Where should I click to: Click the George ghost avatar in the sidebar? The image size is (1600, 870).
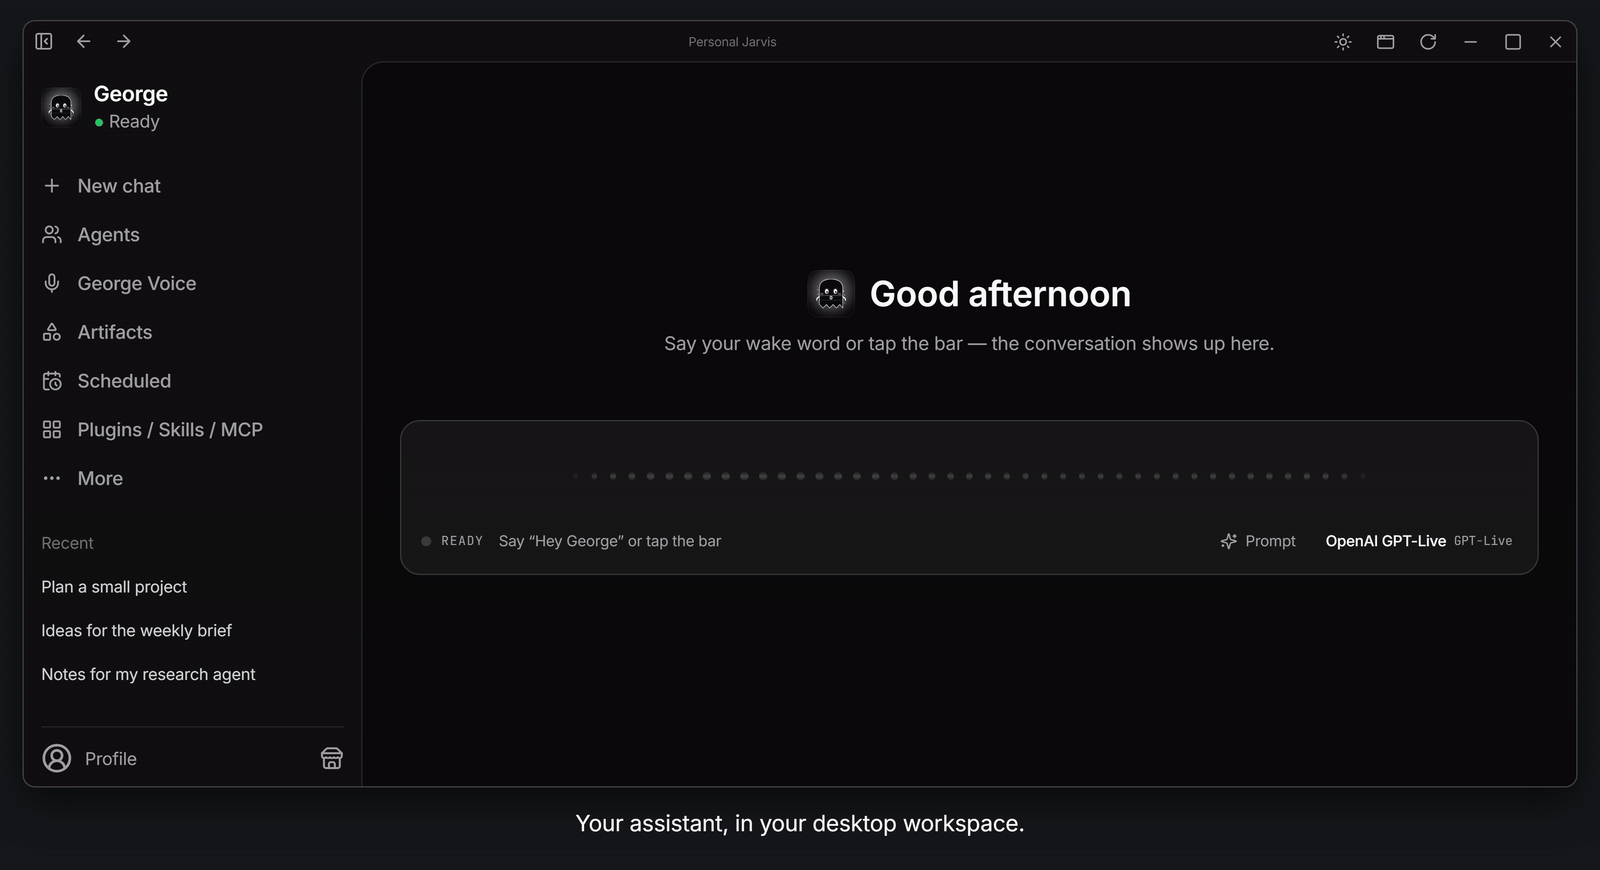point(61,106)
